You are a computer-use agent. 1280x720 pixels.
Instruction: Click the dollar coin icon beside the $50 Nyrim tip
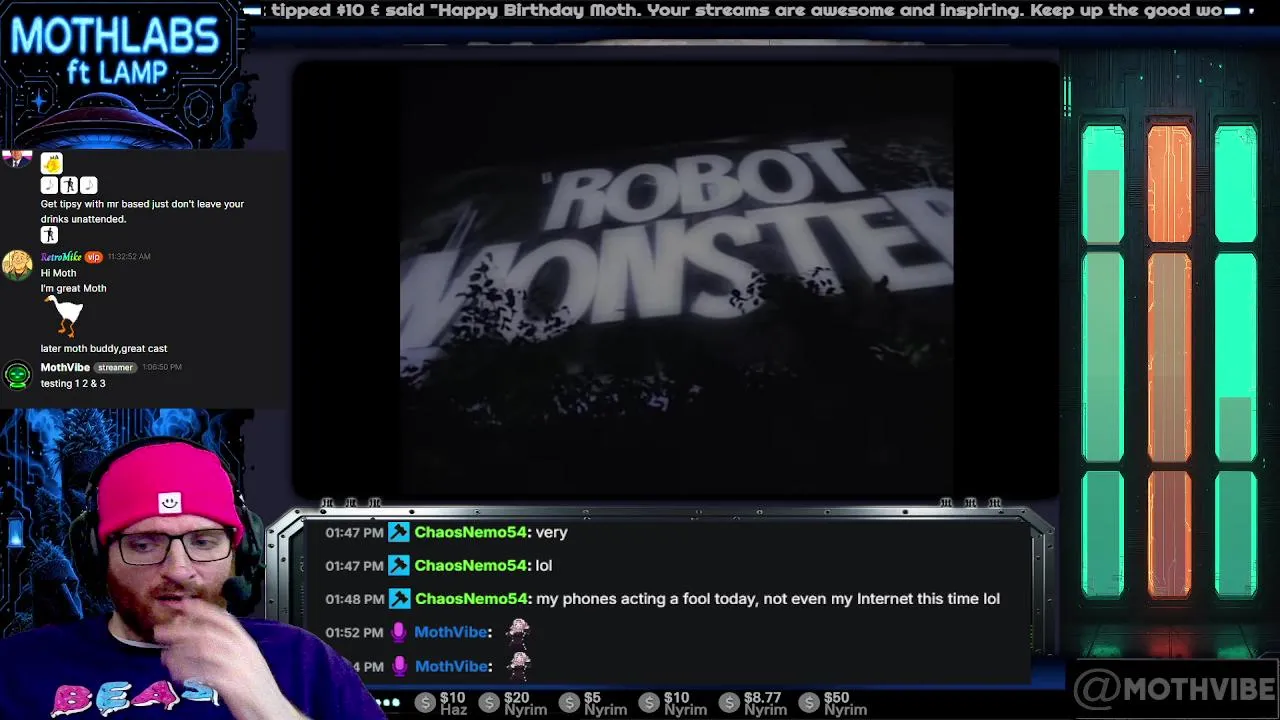click(809, 704)
